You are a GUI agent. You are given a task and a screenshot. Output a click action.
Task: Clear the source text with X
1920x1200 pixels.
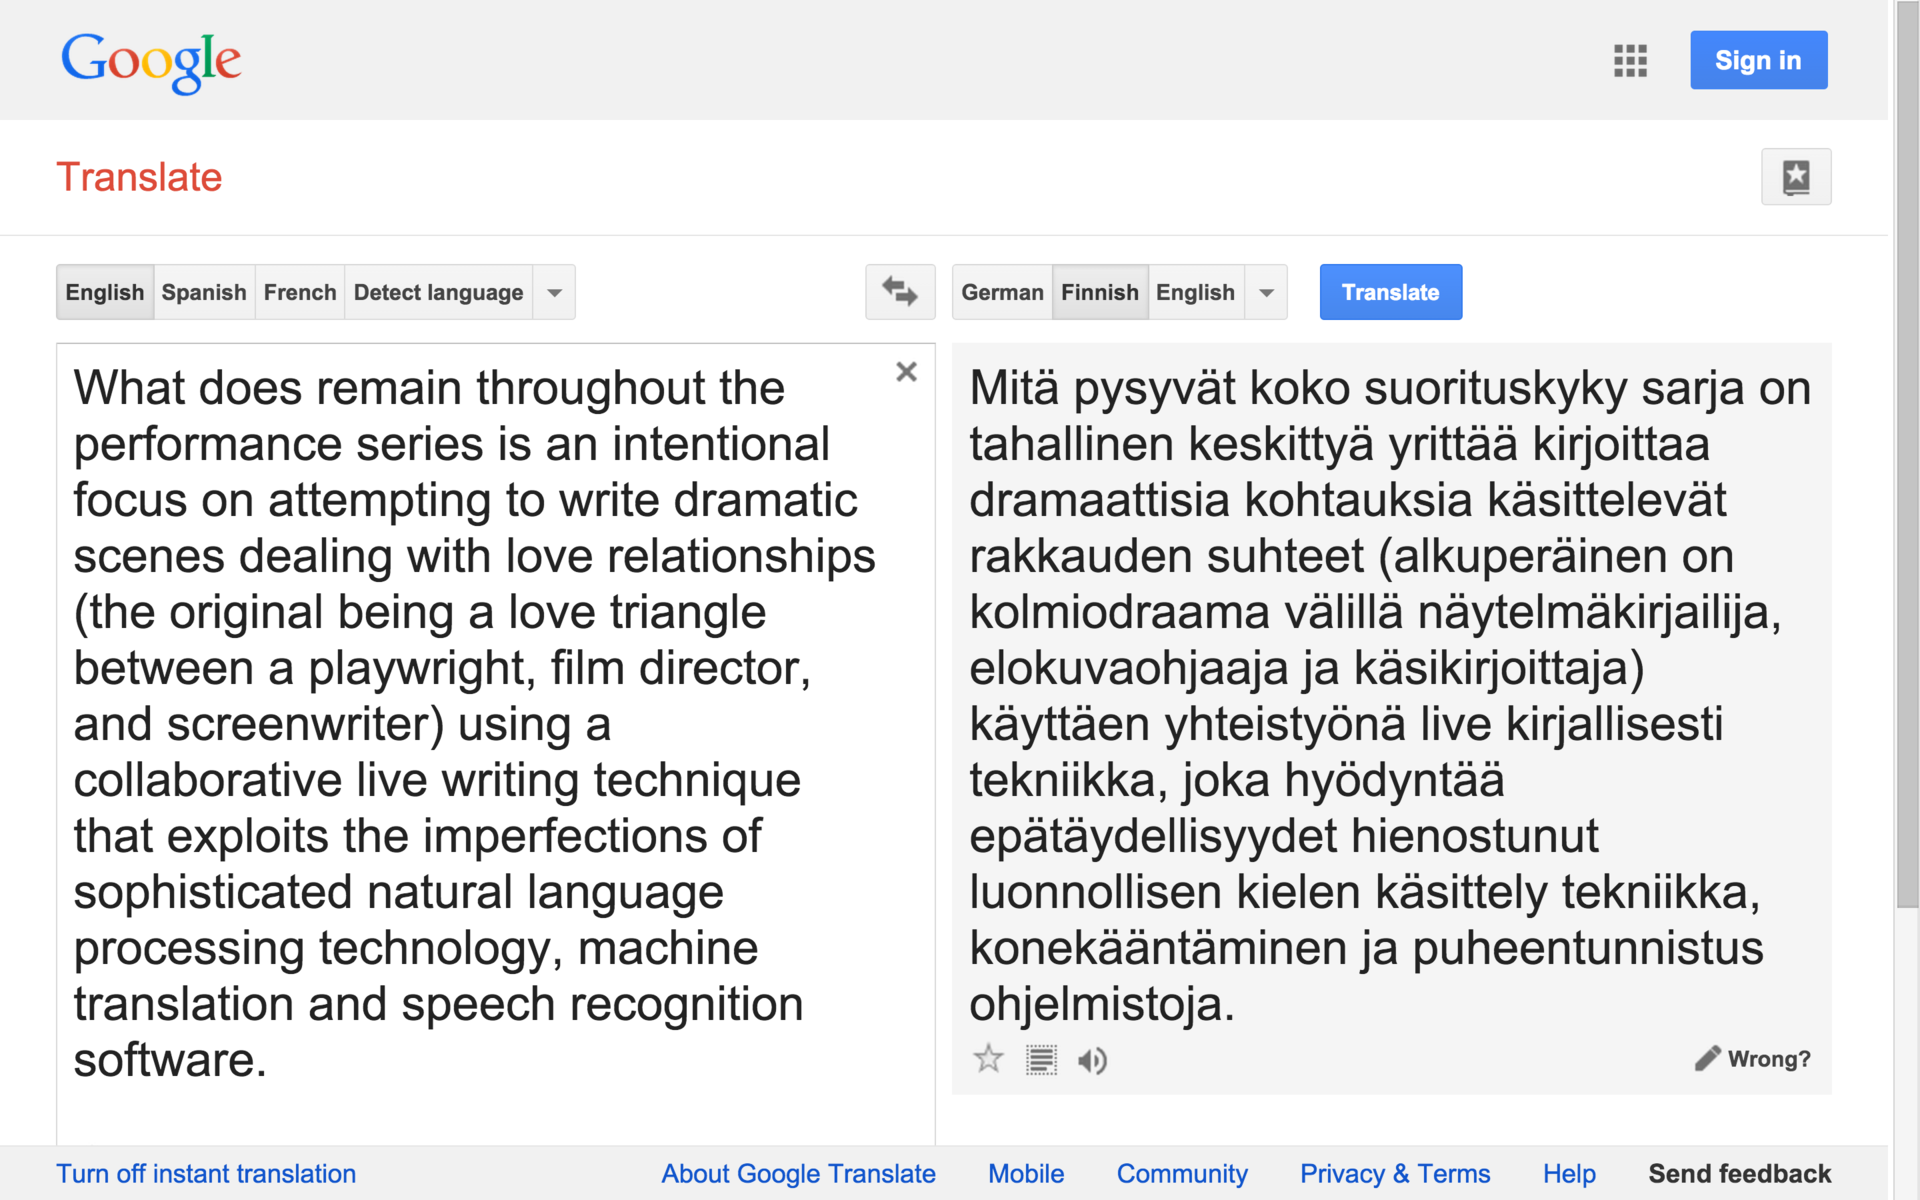coord(906,372)
